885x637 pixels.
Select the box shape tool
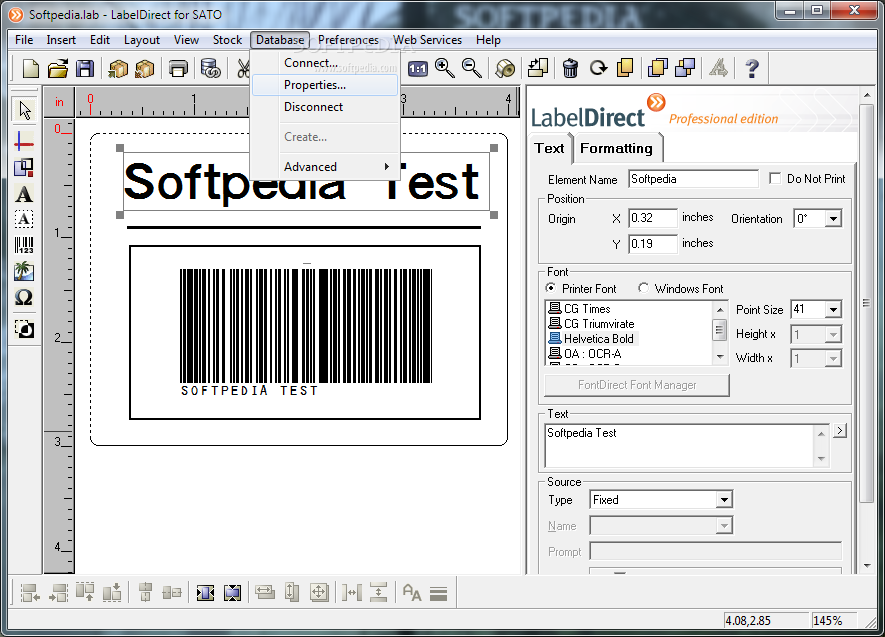[24, 168]
